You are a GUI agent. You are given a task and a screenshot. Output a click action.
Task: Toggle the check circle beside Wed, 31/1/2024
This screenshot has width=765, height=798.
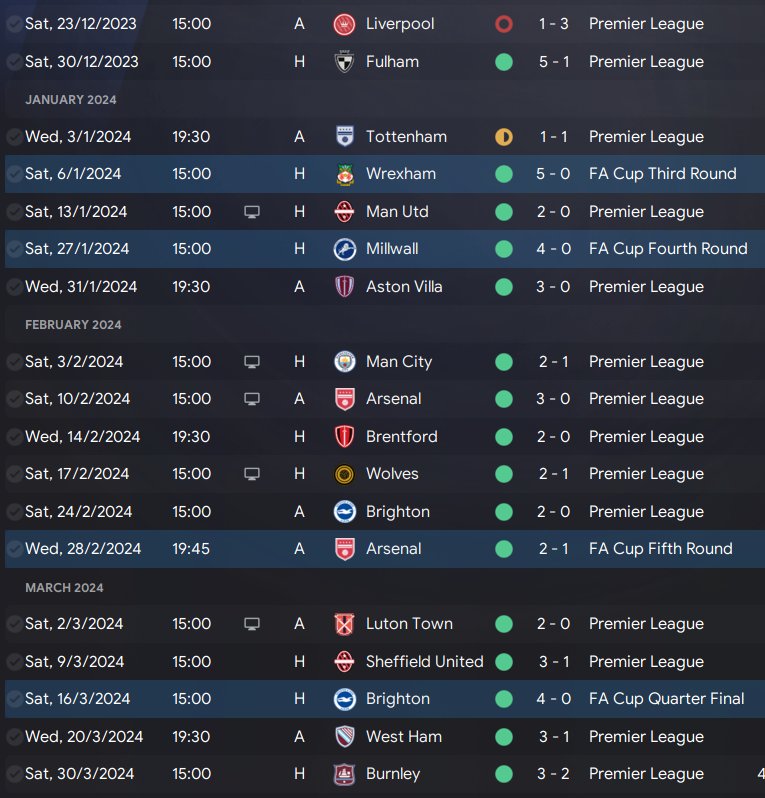[14, 287]
